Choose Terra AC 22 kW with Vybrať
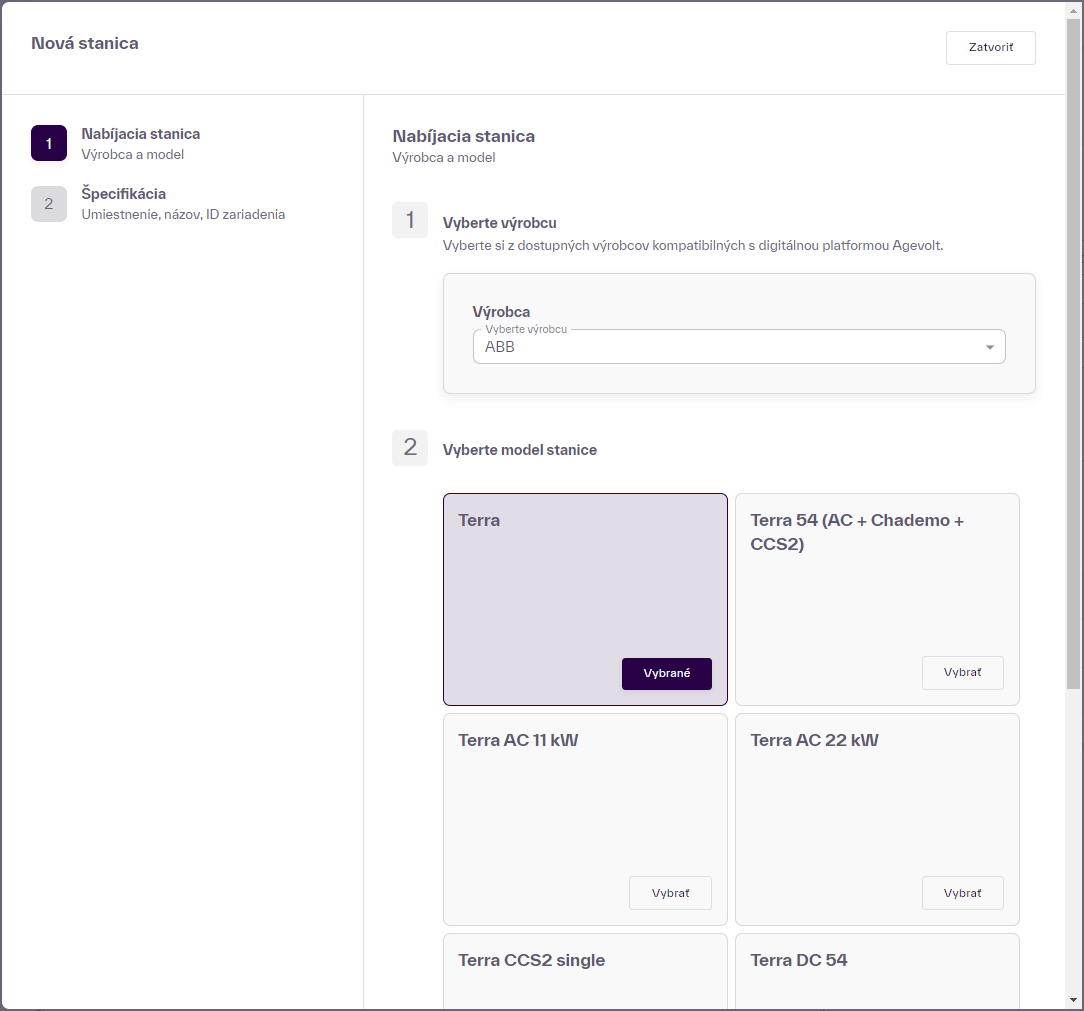The width and height of the screenshot is (1084, 1011). pyautogui.click(x=962, y=893)
